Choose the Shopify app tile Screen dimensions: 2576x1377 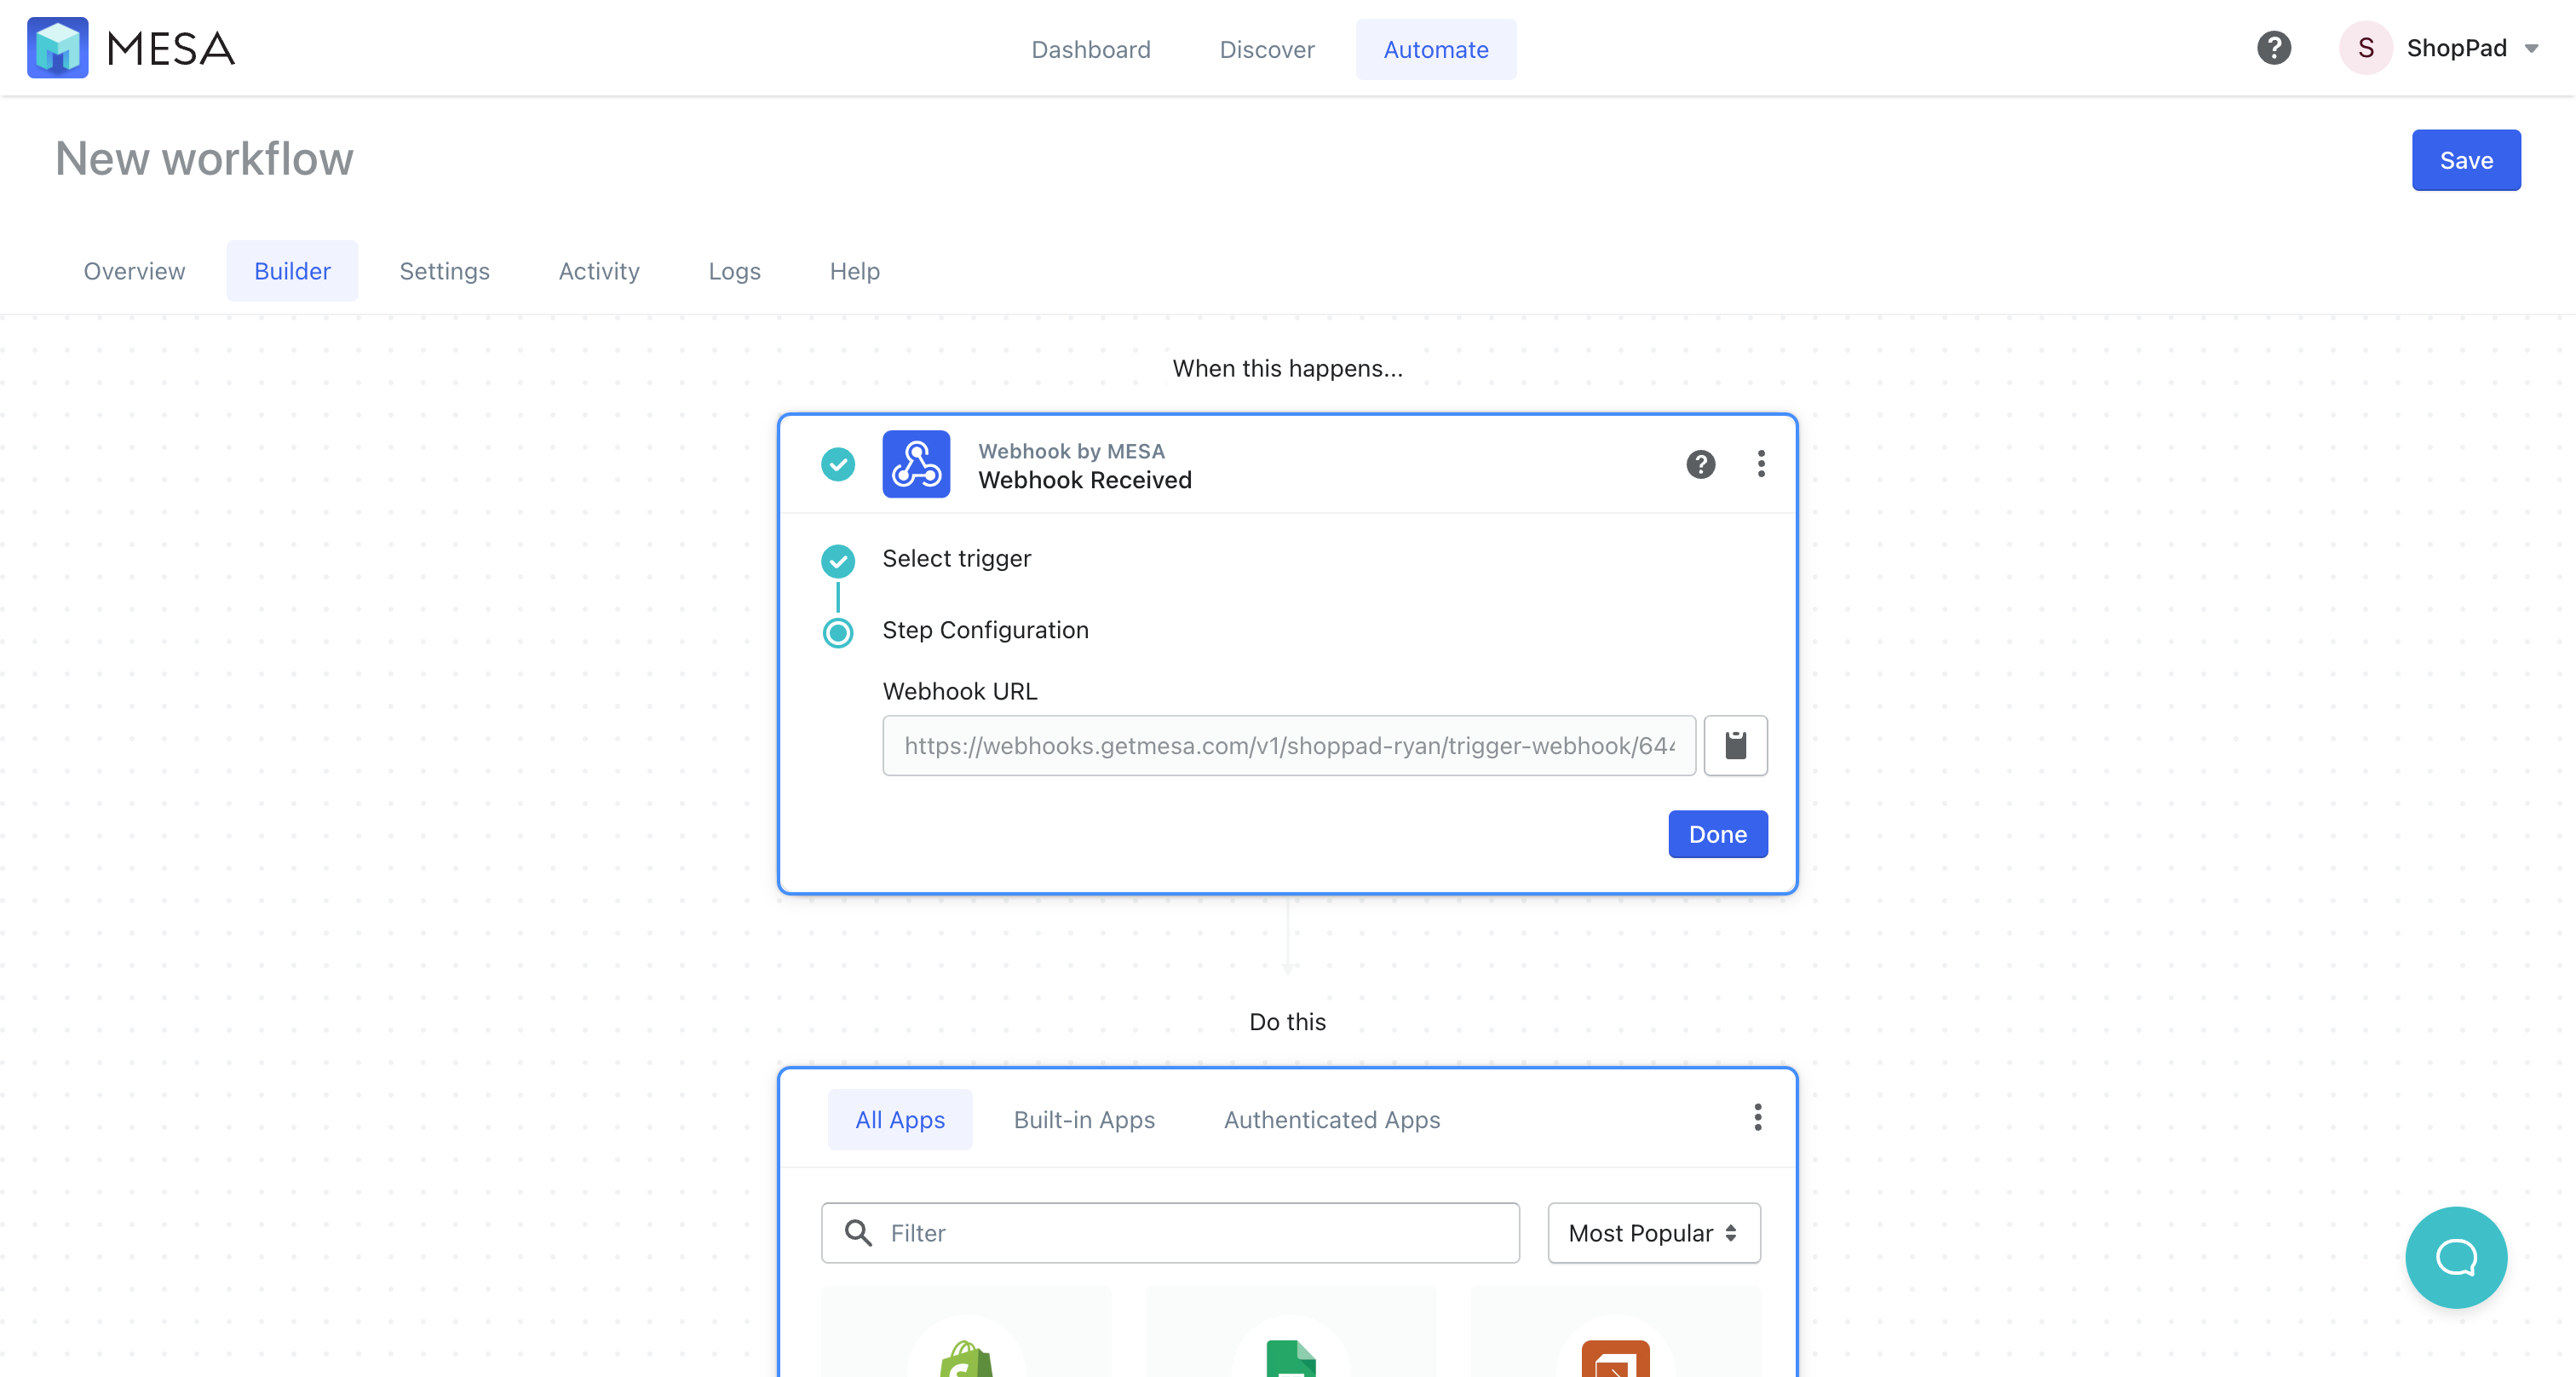pyautogui.click(x=965, y=1332)
